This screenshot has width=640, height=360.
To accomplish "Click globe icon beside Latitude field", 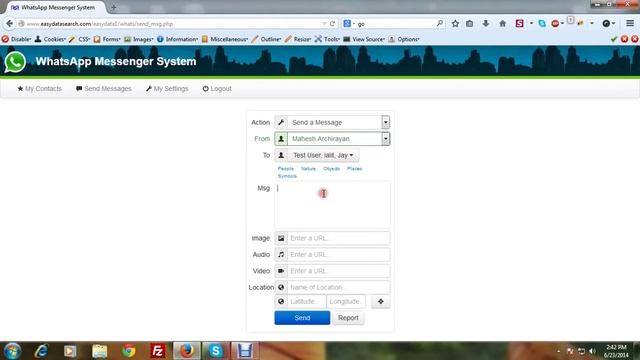I will (x=281, y=302).
